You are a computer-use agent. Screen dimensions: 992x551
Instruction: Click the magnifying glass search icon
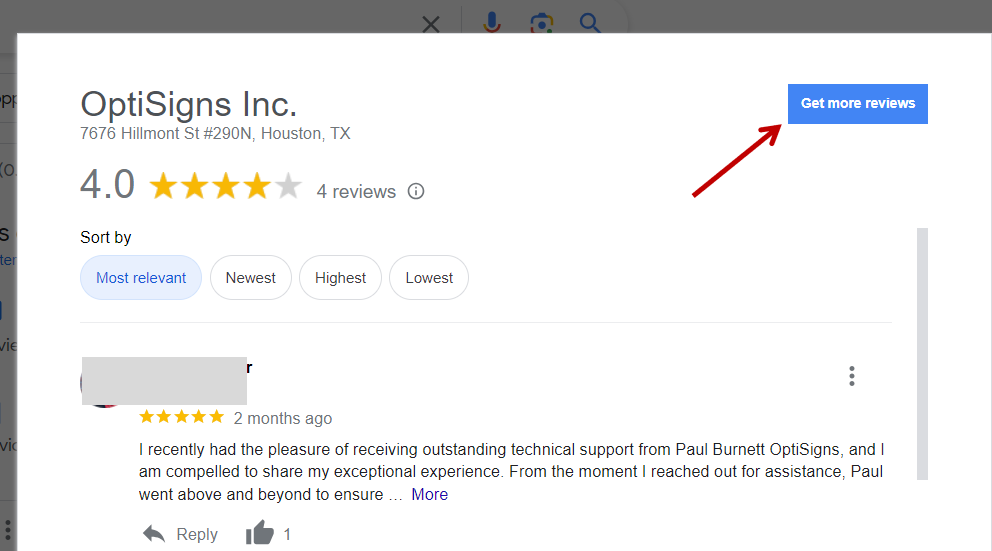(590, 23)
